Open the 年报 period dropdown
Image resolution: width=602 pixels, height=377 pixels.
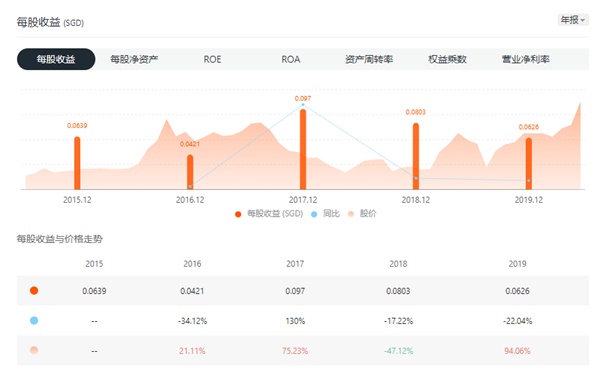click(x=572, y=20)
